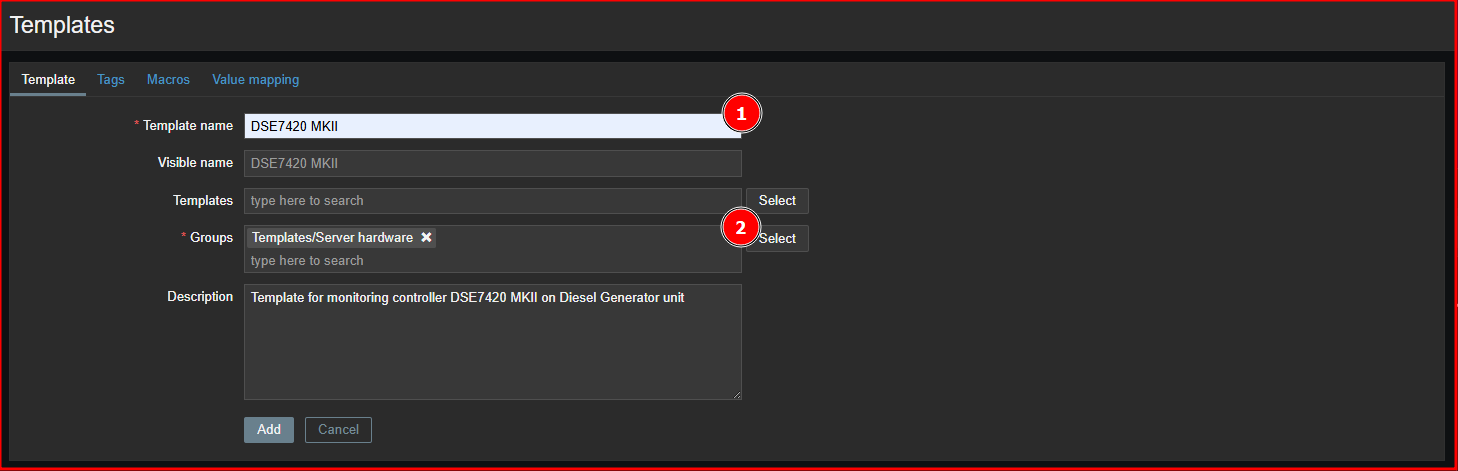Click the Description resize handle corner
Screen dimensions: 1458x471
[x=736, y=394]
